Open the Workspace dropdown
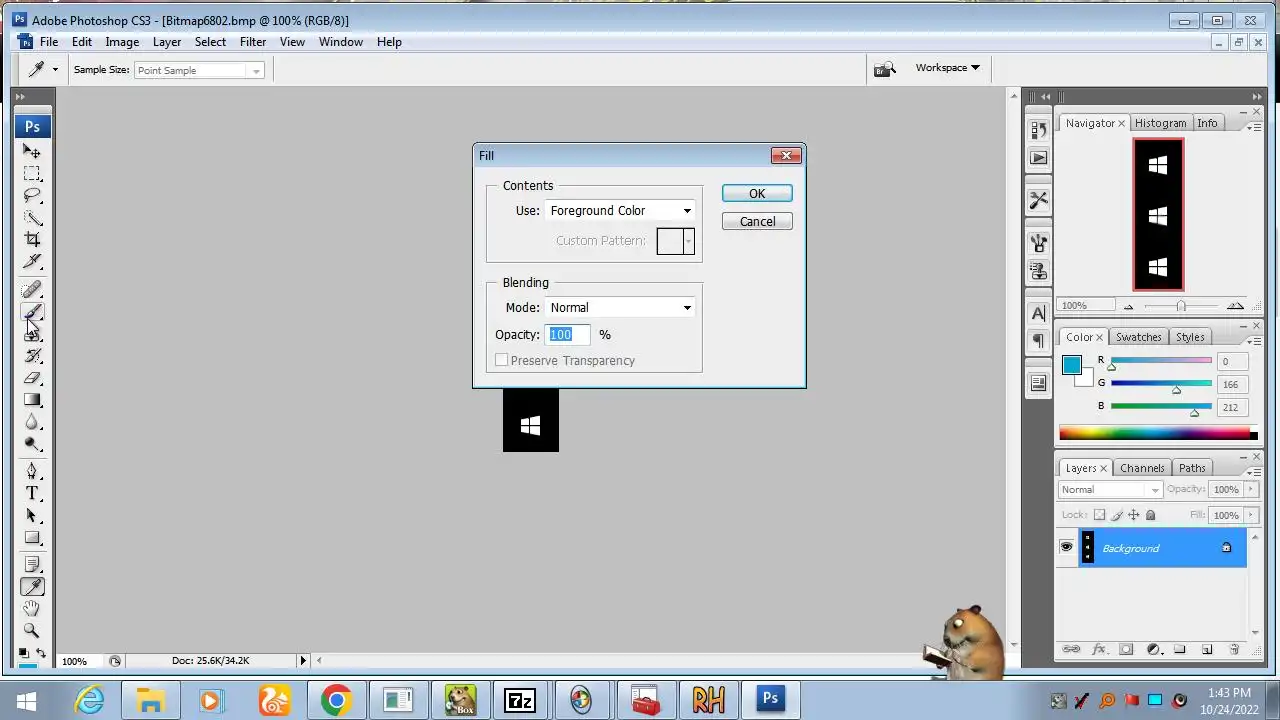 [x=947, y=68]
